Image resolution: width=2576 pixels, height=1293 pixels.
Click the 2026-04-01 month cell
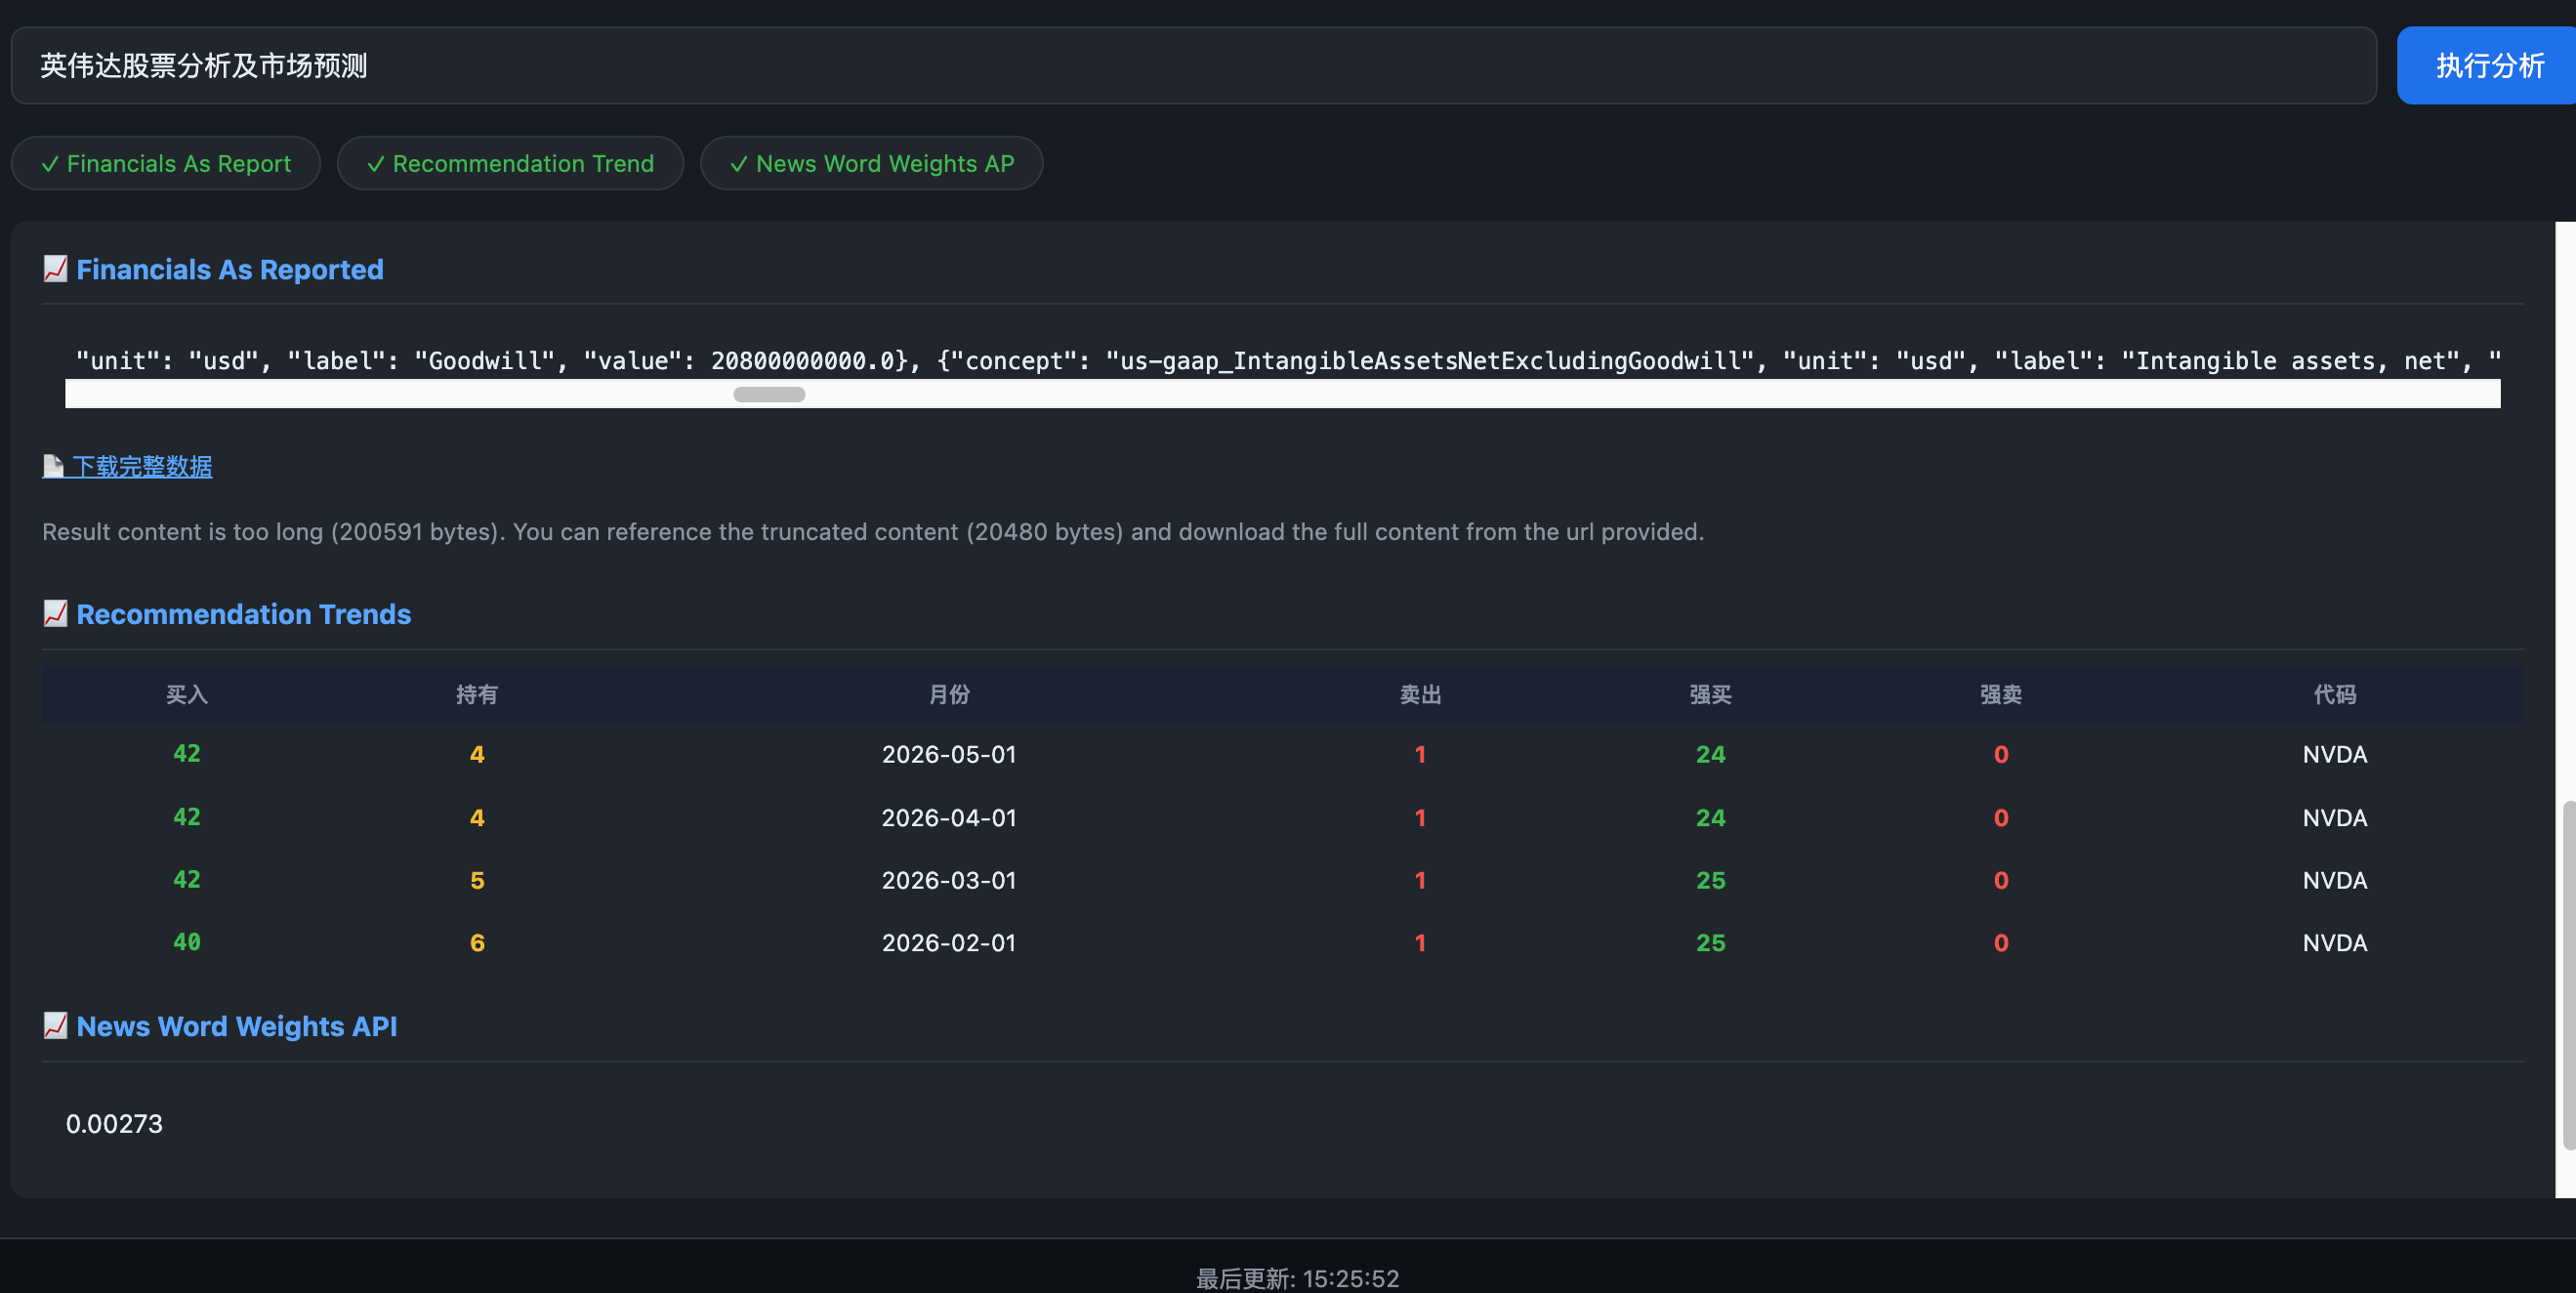coord(949,817)
